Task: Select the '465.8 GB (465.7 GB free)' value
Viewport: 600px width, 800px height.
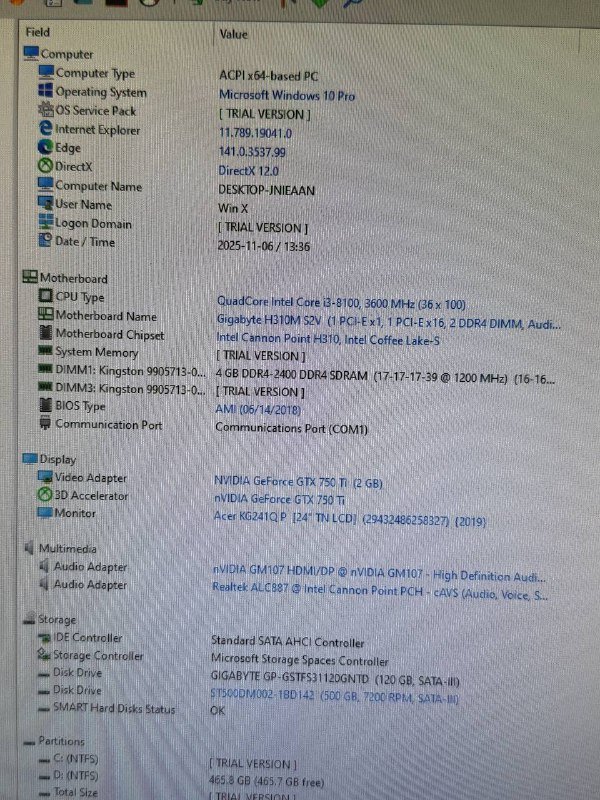Action: [266, 781]
